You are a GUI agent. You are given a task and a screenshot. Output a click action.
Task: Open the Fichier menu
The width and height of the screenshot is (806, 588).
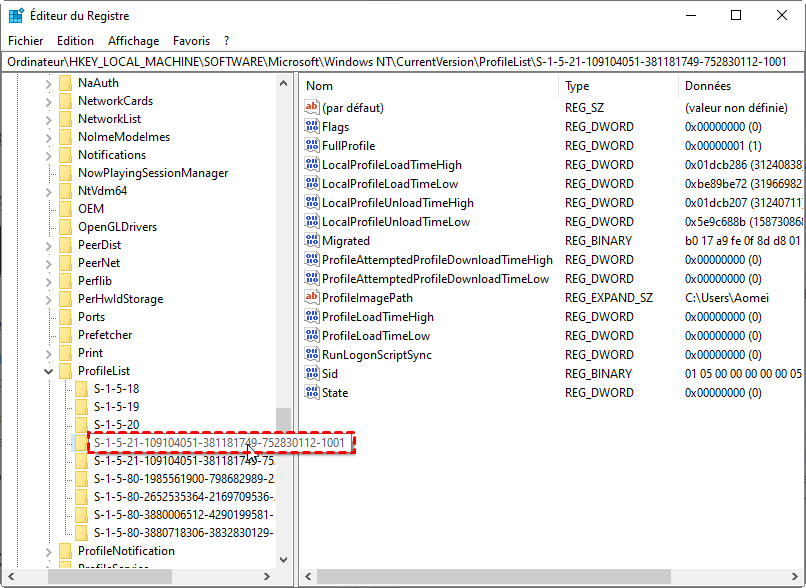click(26, 41)
